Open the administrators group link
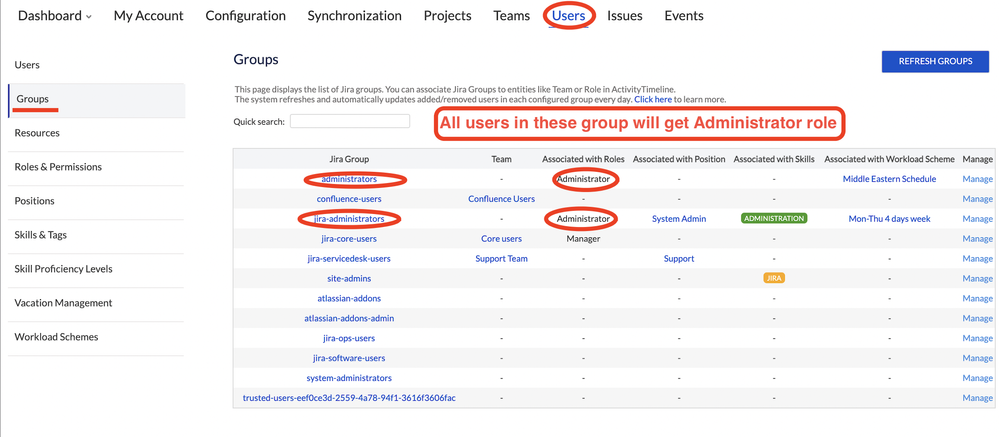999x437 pixels. tap(349, 179)
